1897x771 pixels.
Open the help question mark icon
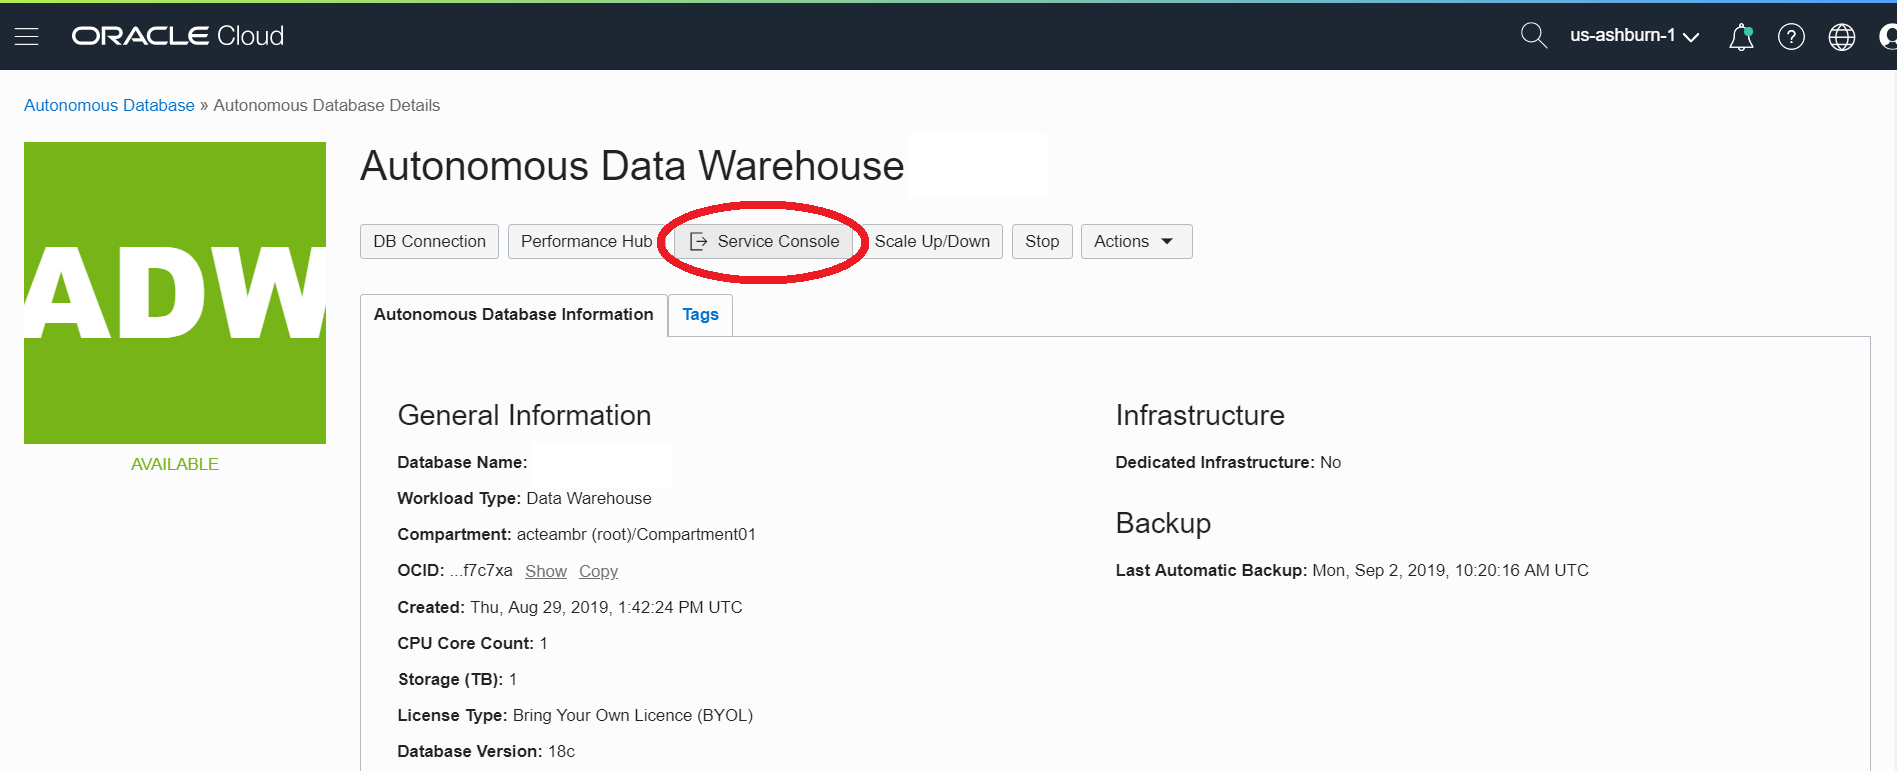[x=1791, y=37]
